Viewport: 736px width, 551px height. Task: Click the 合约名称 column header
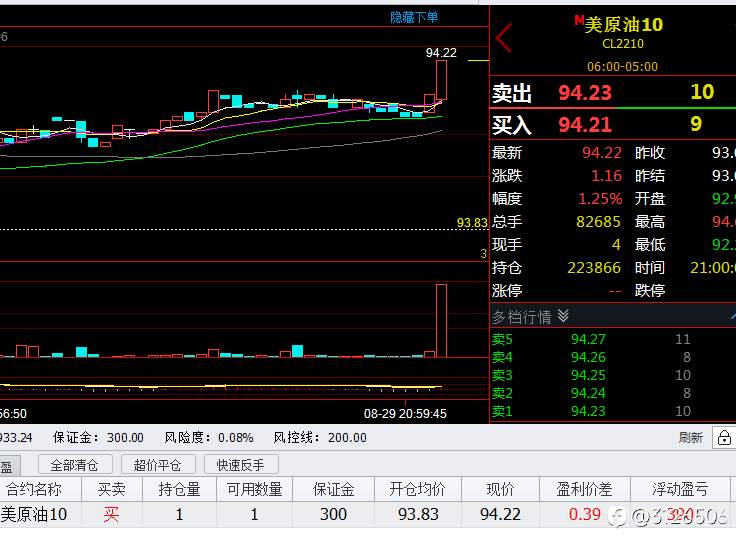34,489
